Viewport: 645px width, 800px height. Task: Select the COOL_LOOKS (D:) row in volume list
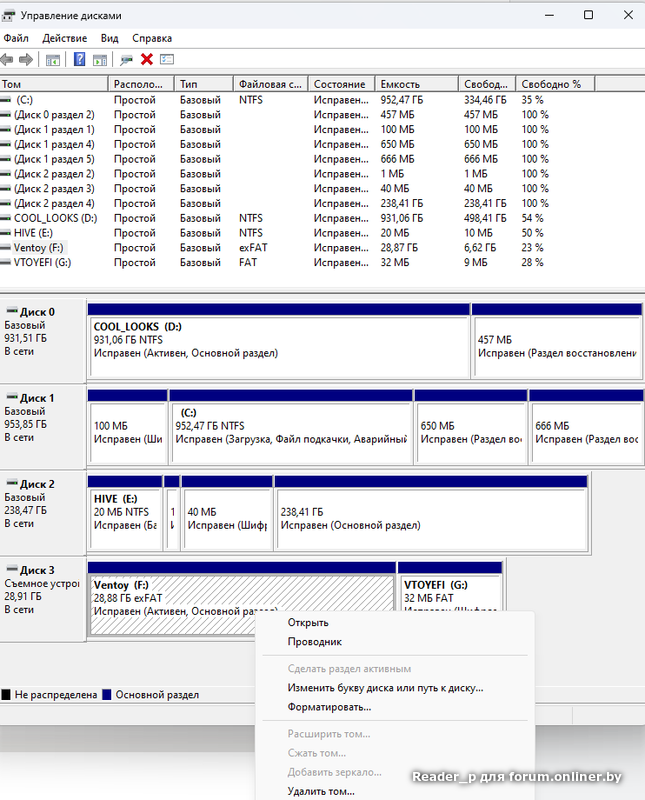pyautogui.click(x=55, y=218)
